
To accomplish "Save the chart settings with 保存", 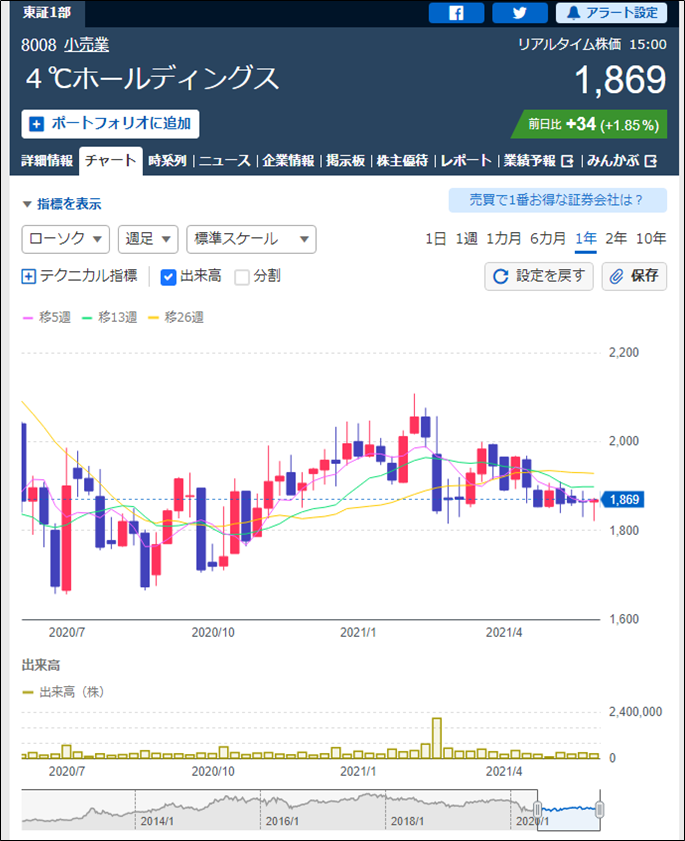I will [x=634, y=276].
